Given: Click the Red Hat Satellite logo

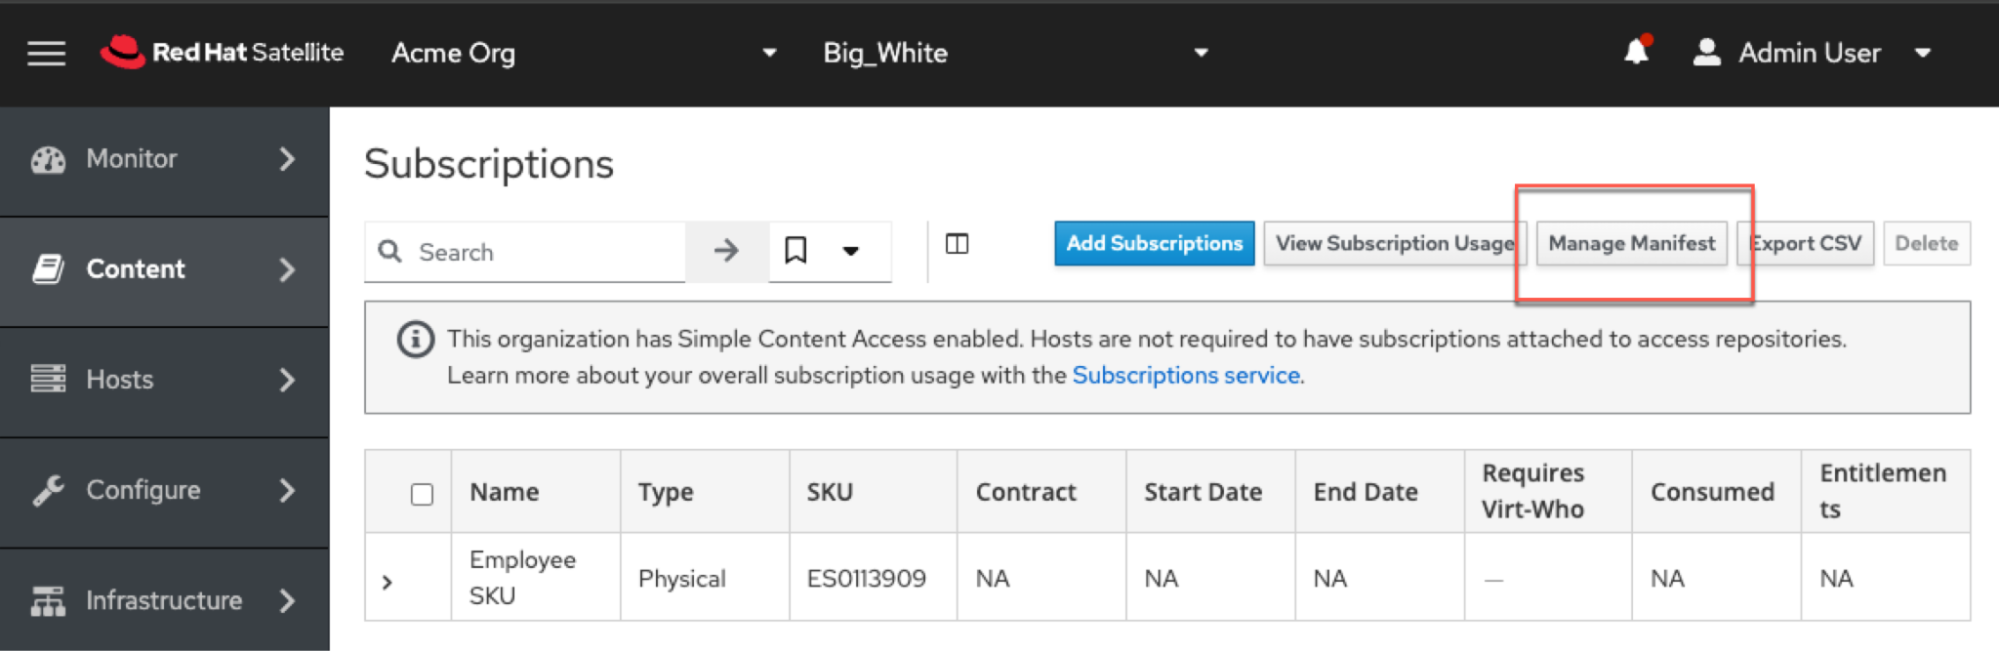Looking at the screenshot, I should [x=222, y=52].
